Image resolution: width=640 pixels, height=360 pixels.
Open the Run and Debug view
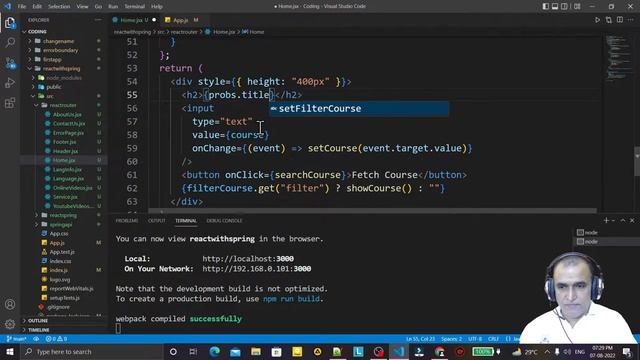click(10, 83)
